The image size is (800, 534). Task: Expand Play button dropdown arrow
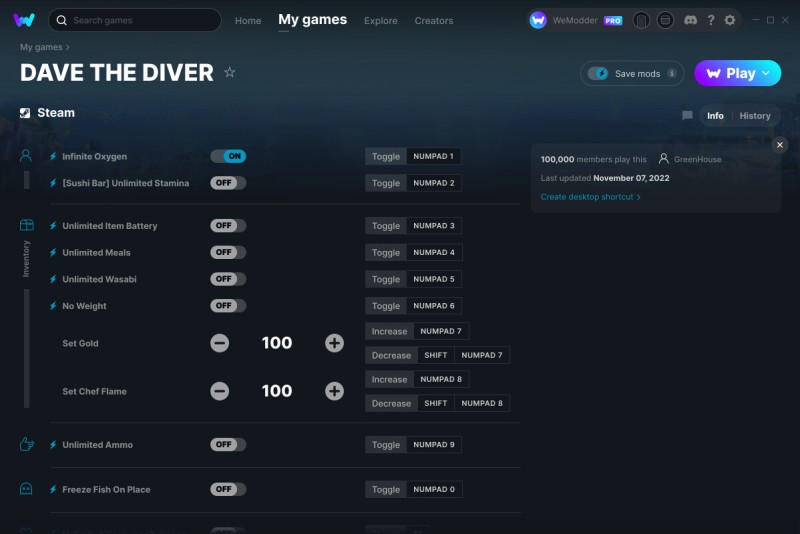(x=766, y=73)
